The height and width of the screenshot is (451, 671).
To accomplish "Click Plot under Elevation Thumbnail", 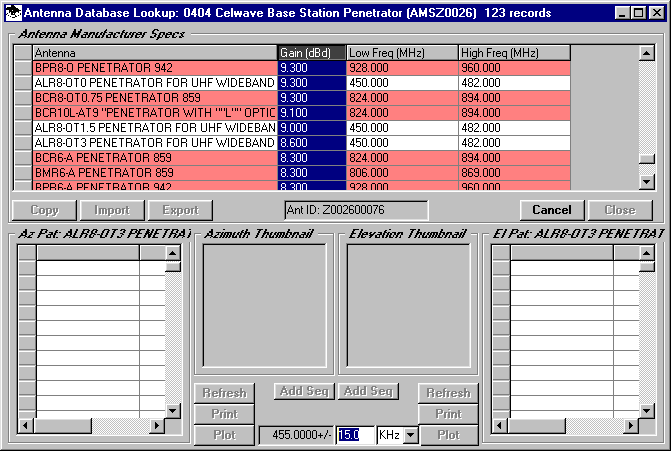I will (448, 435).
